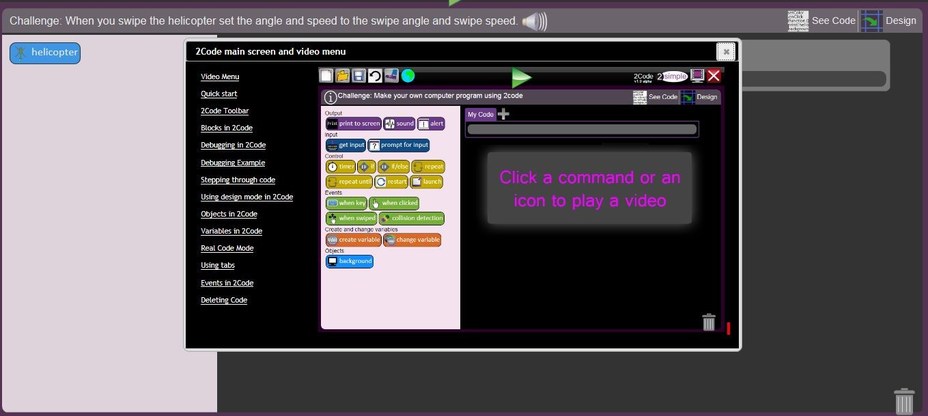Image resolution: width=928 pixels, height=416 pixels.
Task: Click the green play arrow in the video toolbar
Action: [521, 77]
